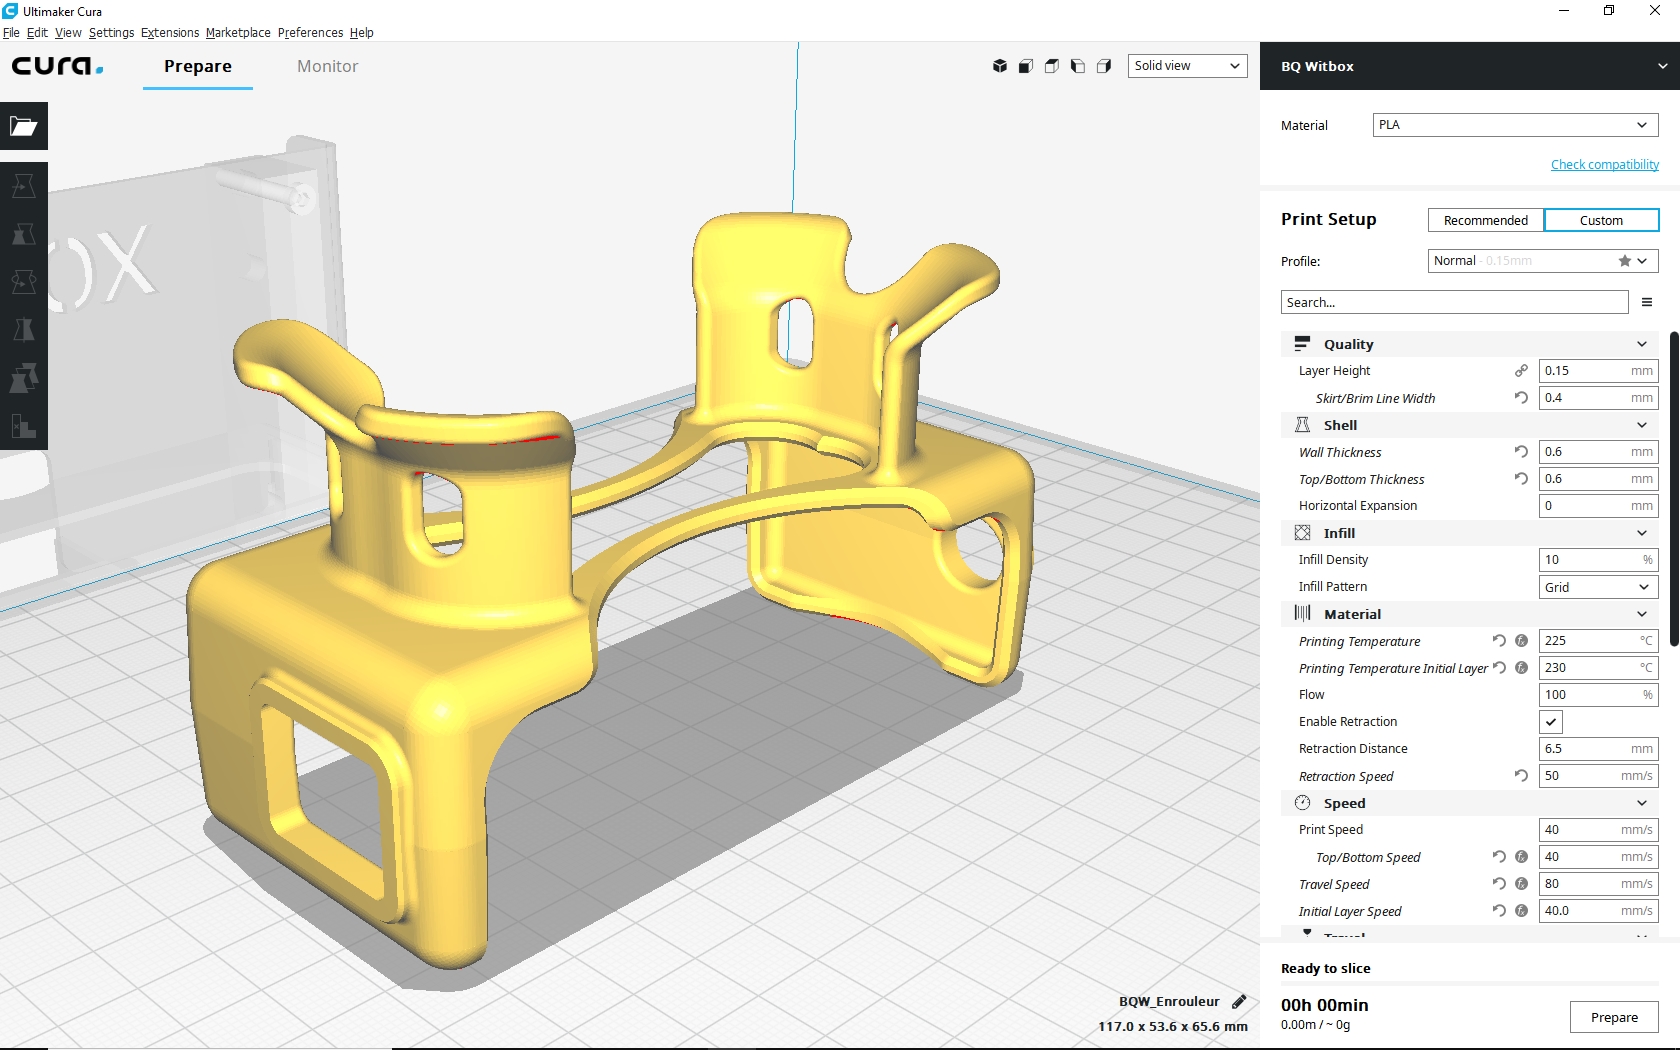Open settings visibility hamburger menu
Screen dimensions: 1680x1050
(1647, 302)
